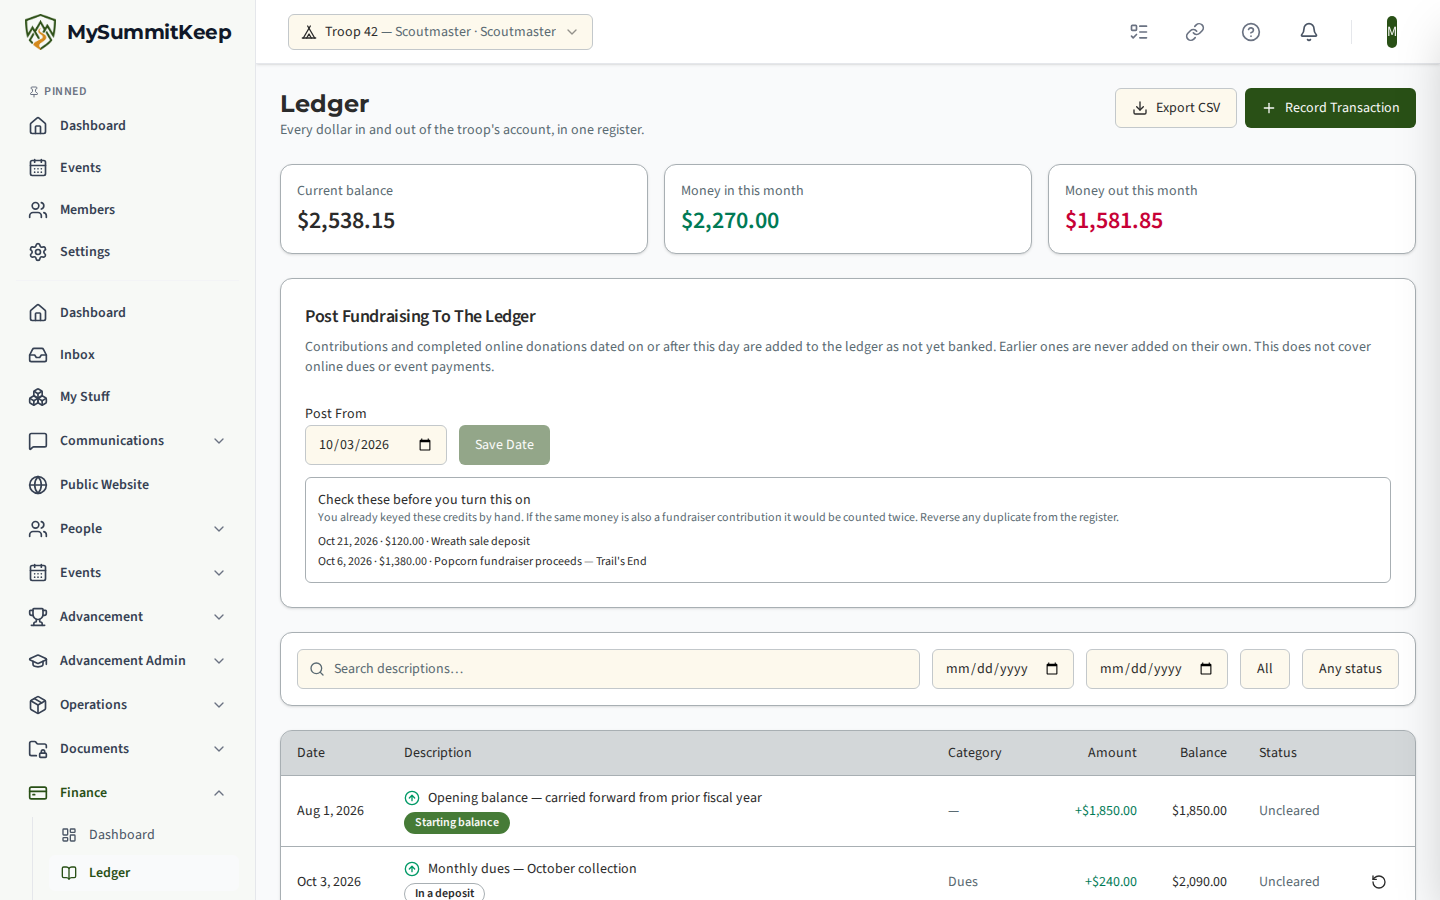Click the Export CSV button
This screenshot has height=900, width=1440.
point(1176,108)
